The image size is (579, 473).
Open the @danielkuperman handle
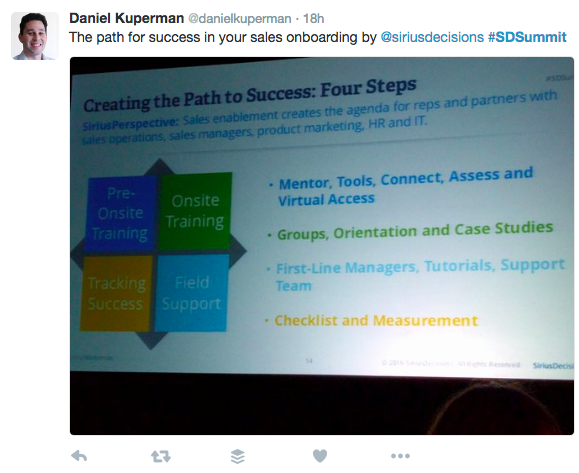click(x=240, y=18)
